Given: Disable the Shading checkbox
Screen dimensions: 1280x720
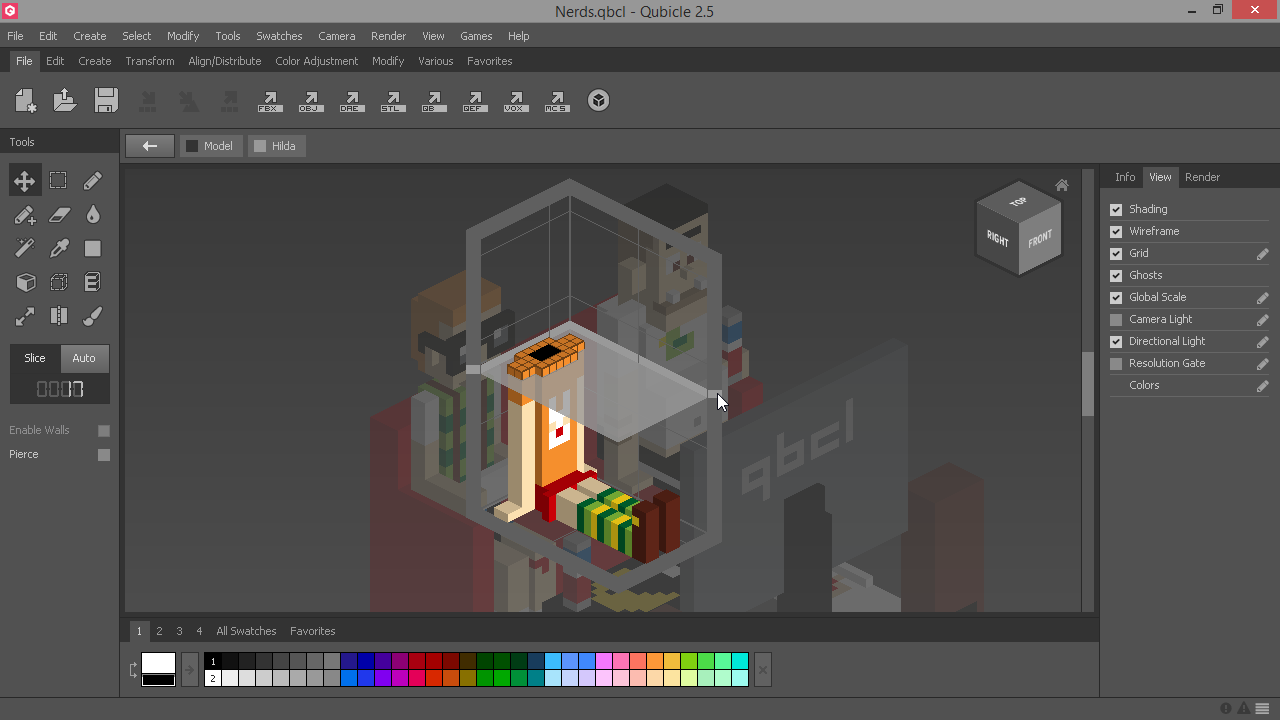Looking at the screenshot, I should pyautogui.click(x=1116, y=210).
